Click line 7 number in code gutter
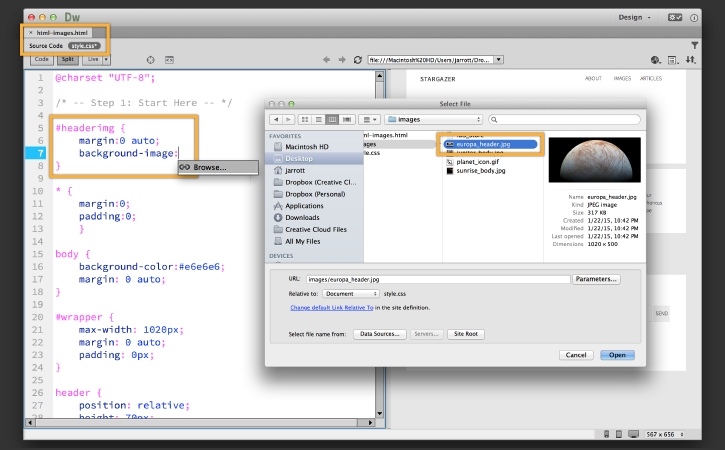 click(41, 153)
